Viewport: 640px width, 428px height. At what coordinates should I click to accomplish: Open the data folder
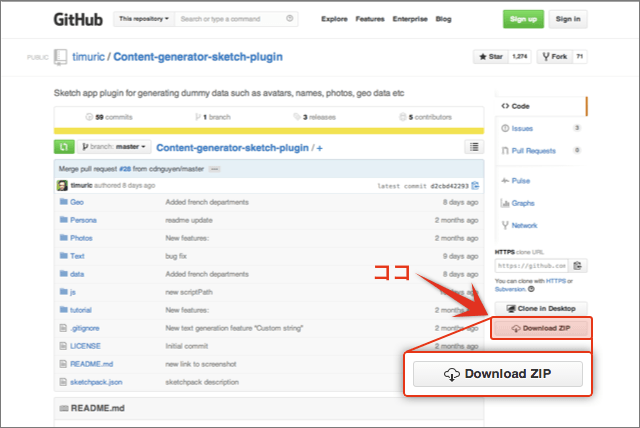pyautogui.click(x=77, y=274)
